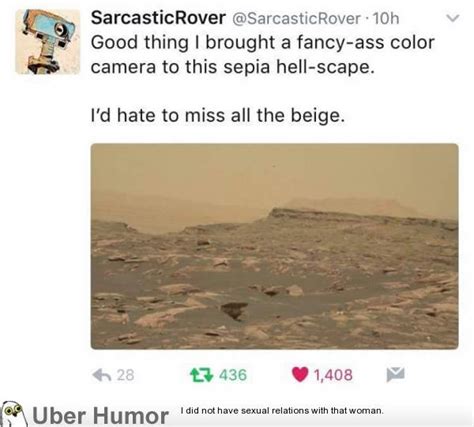Image resolution: width=474 pixels, height=427 pixels.
Task: Open the SarcasticRover display name
Action: tap(158, 18)
